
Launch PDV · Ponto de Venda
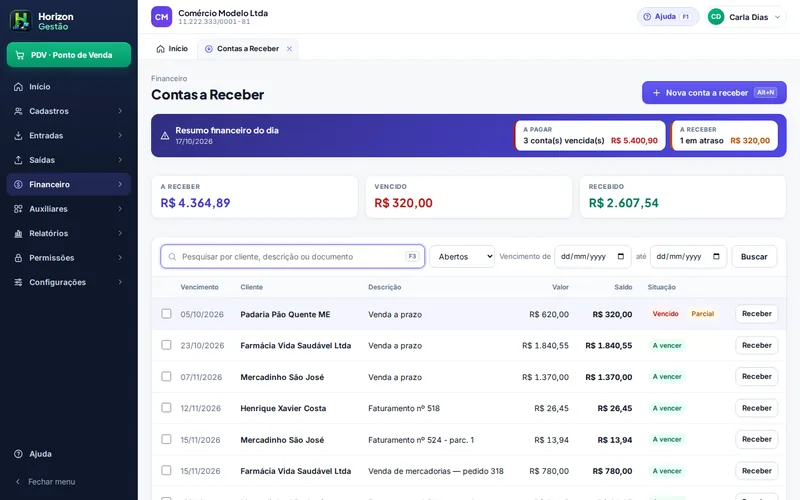tap(69, 55)
